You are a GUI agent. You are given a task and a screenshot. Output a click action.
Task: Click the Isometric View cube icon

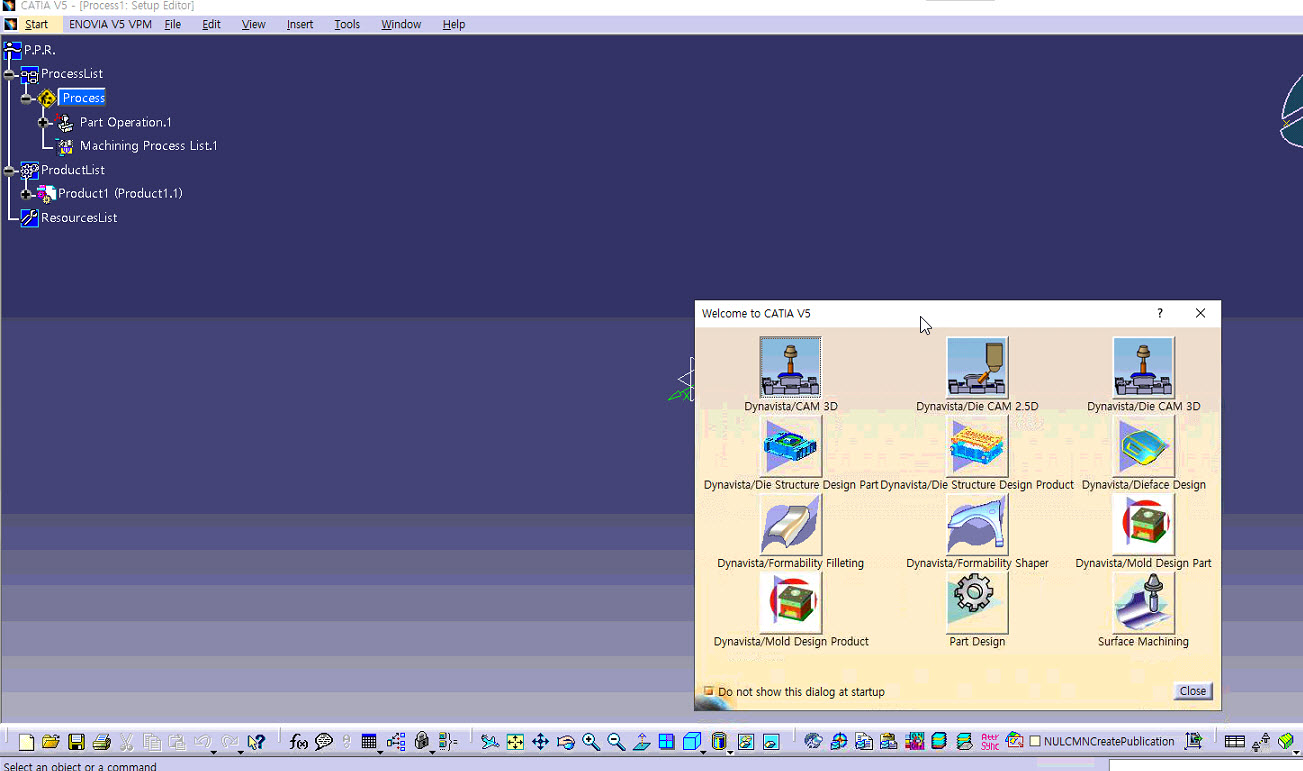point(691,742)
